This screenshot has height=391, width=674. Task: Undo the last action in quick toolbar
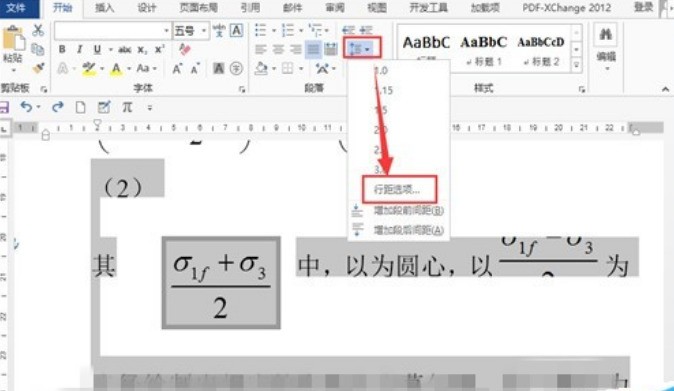point(26,106)
